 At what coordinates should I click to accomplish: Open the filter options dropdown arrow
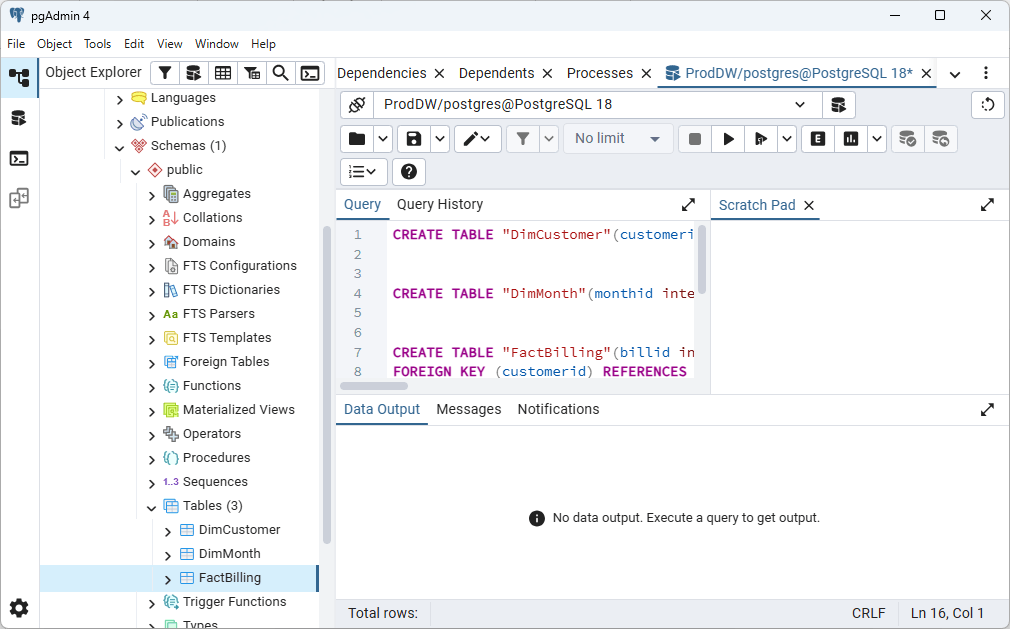549,139
